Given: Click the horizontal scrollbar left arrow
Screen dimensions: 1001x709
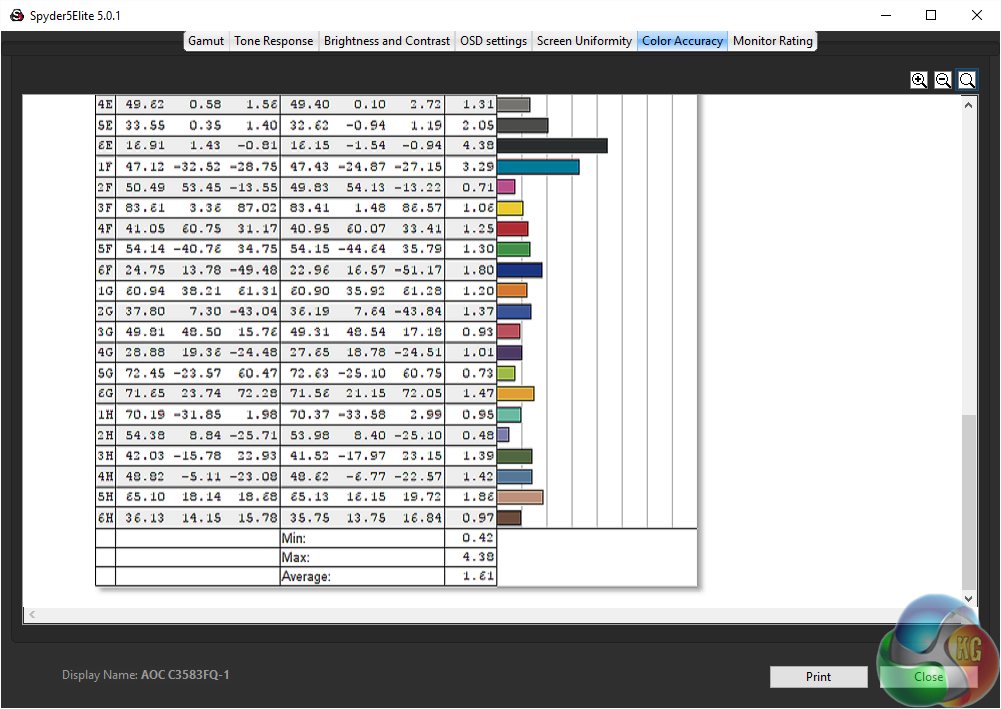Looking at the screenshot, I should click(x=32, y=615).
